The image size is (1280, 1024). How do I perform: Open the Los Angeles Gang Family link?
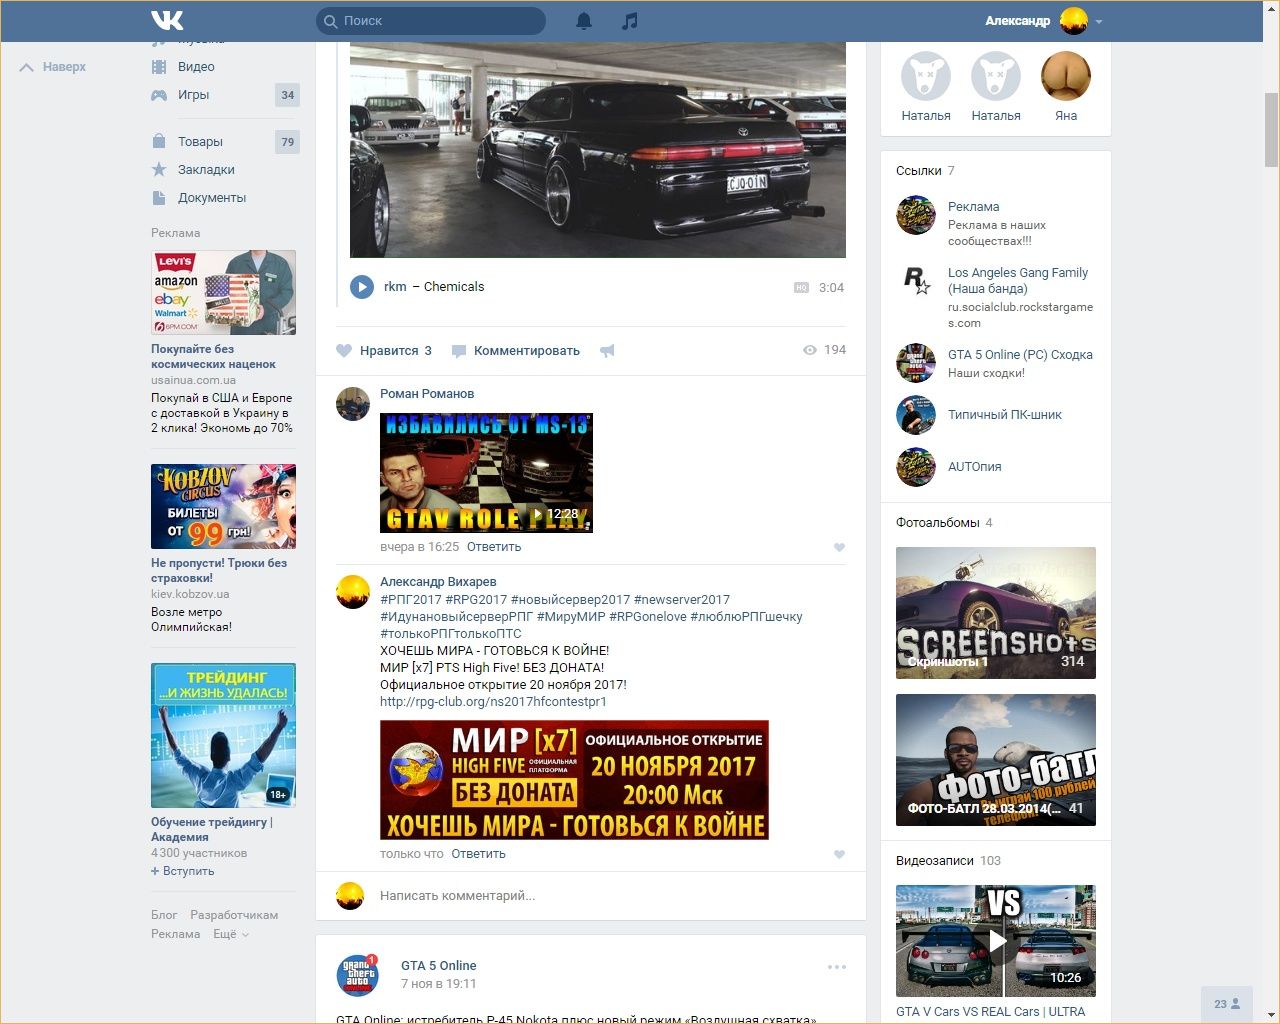(x=1018, y=281)
